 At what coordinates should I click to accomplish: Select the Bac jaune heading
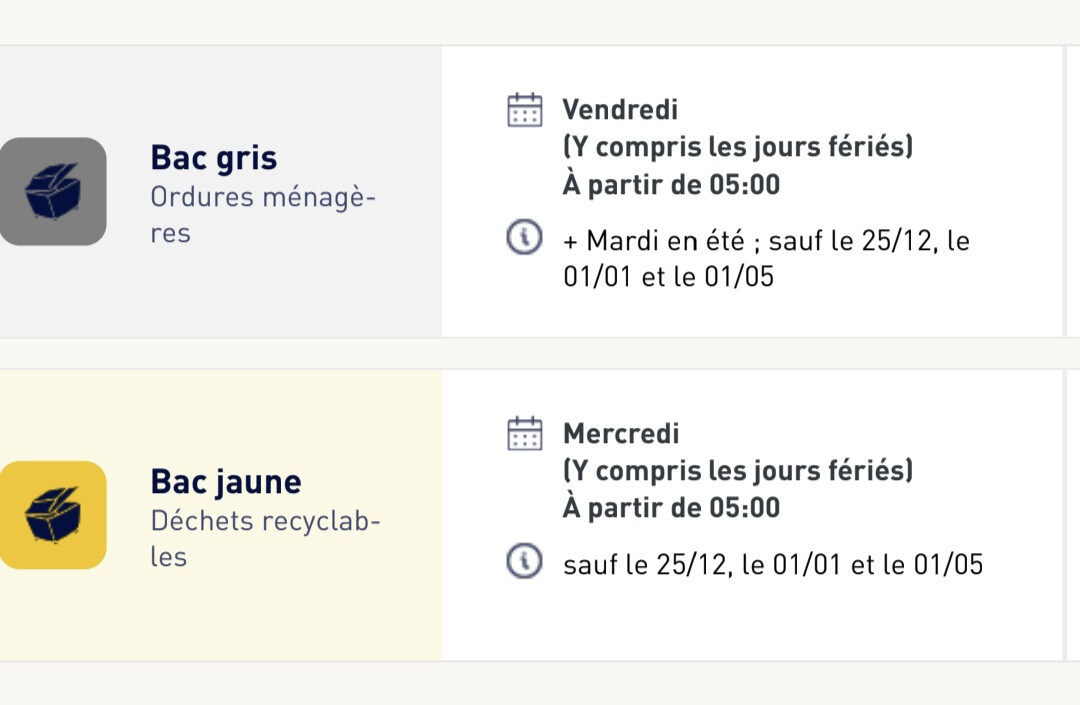(x=226, y=481)
